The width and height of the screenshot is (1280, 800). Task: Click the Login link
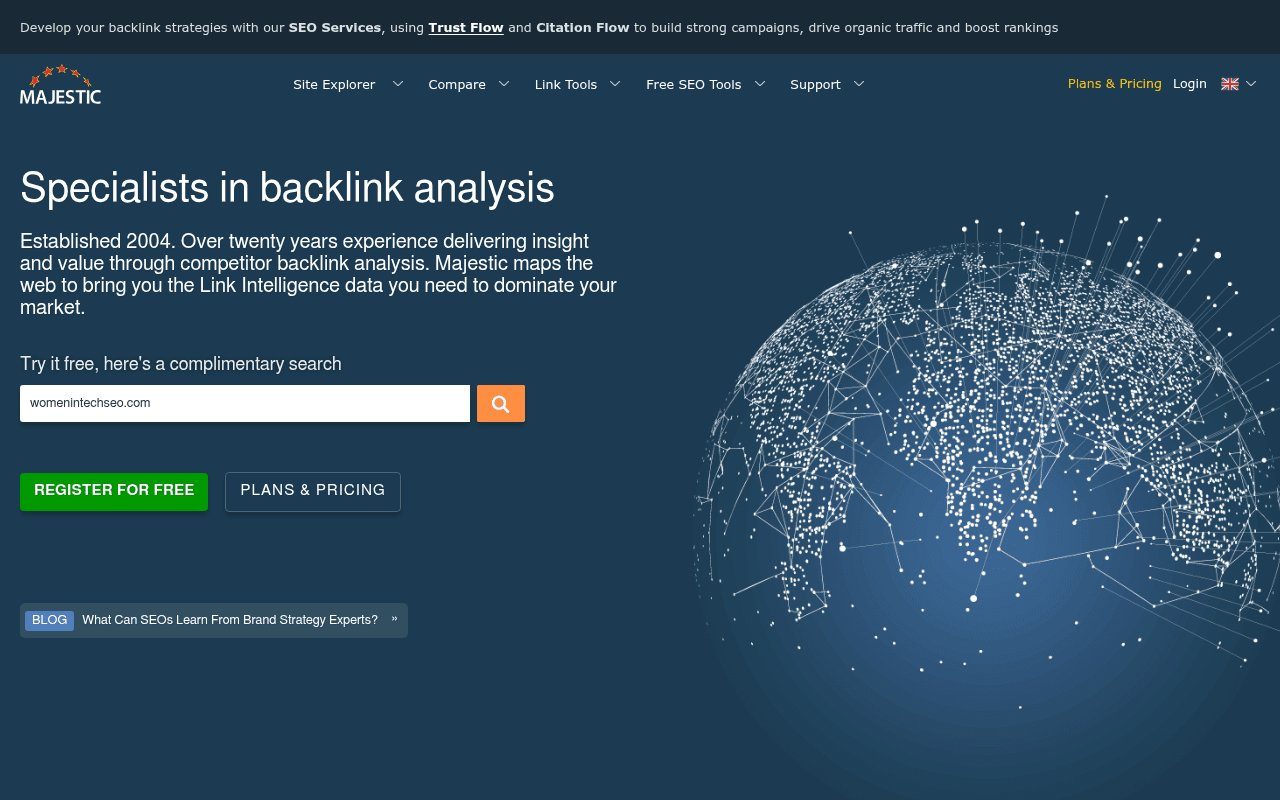[1190, 84]
